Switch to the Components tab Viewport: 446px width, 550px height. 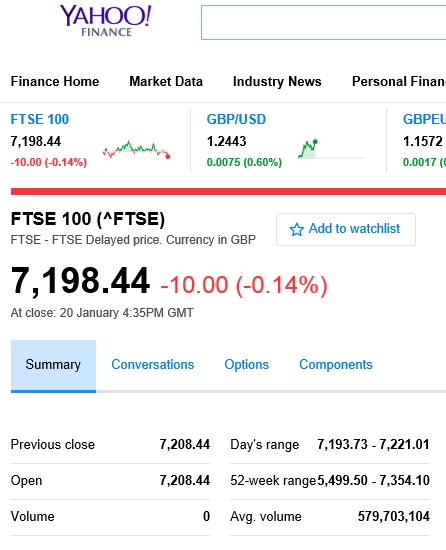coord(336,364)
